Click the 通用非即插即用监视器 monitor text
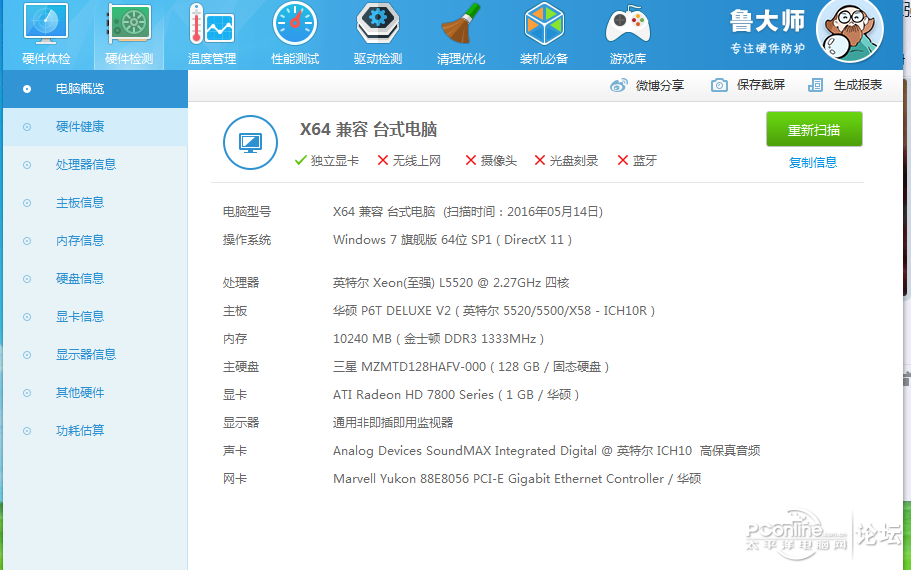Image resolution: width=911 pixels, height=570 pixels. pos(393,423)
